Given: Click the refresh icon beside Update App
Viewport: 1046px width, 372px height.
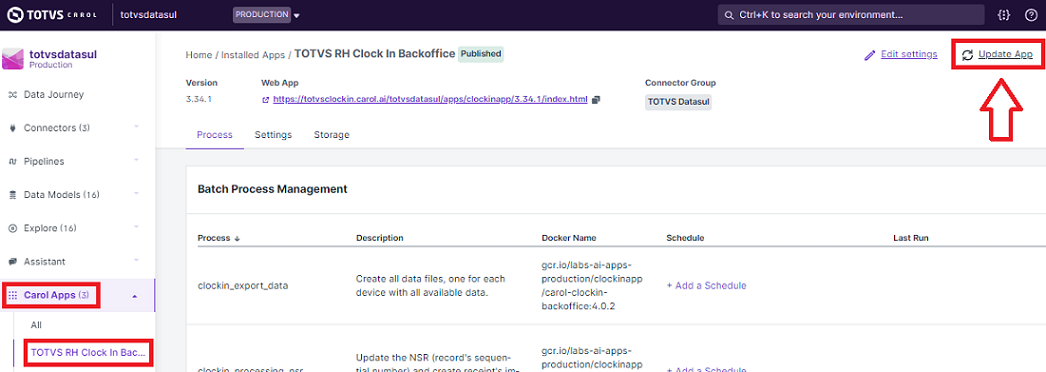Looking at the screenshot, I should pos(967,55).
